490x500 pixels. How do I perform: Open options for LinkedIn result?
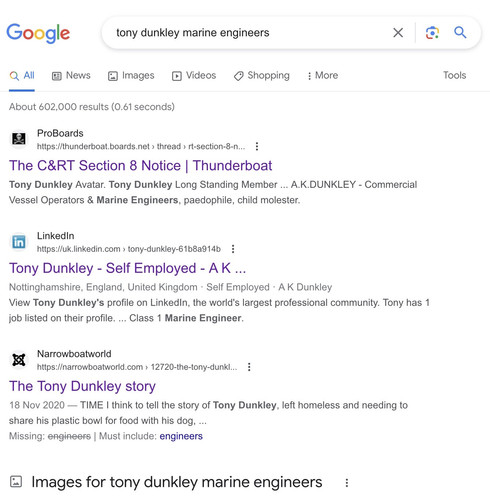[x=233, y=249]
